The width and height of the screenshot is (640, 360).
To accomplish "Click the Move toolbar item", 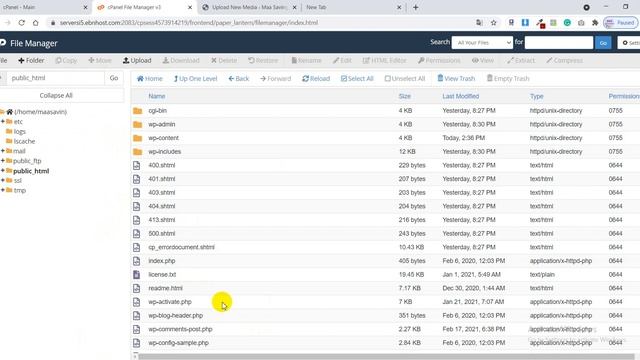I will (x=100, y=60).
